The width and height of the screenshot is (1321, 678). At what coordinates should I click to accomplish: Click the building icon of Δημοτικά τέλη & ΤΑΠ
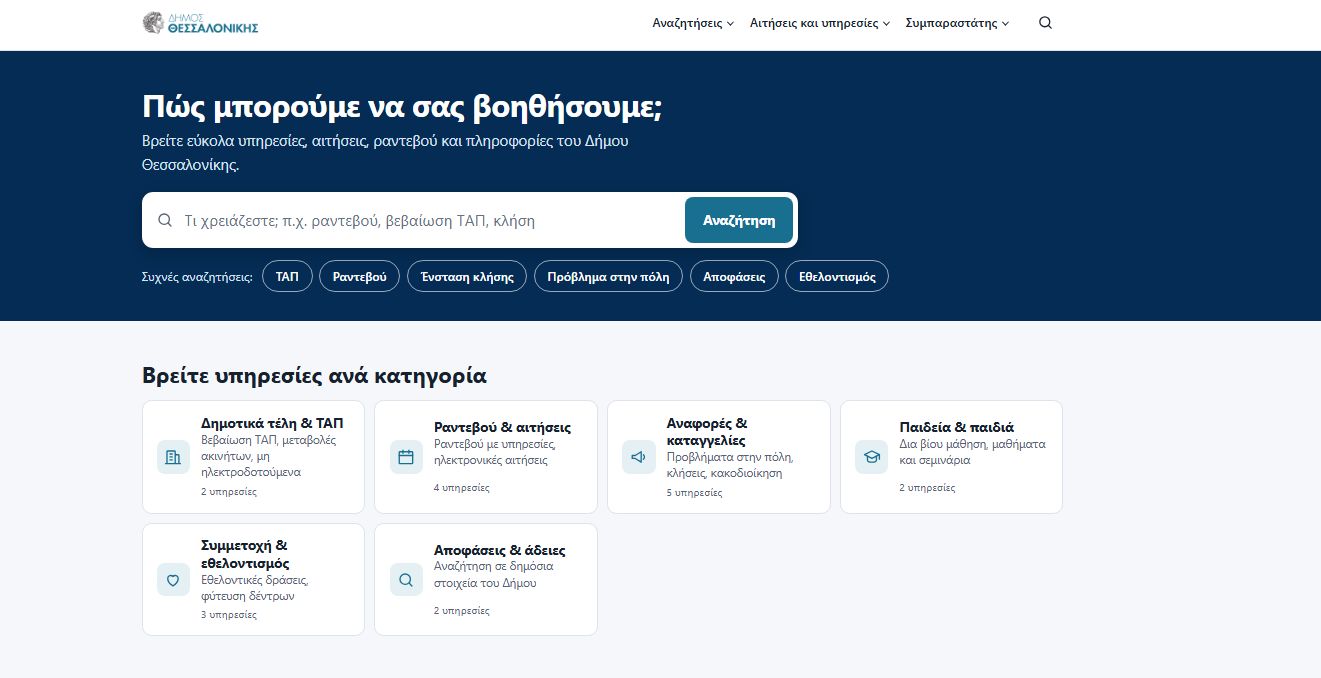pyautogui.click(x=173, y=457)
